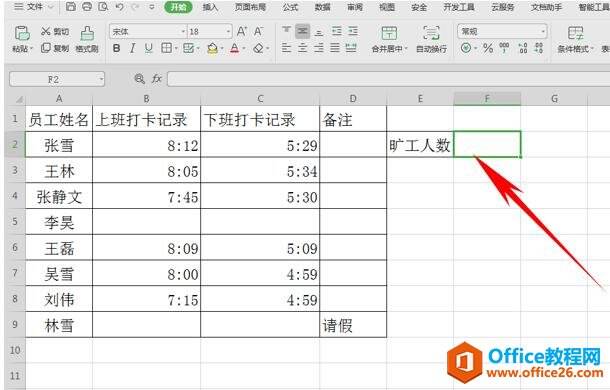Select the Format Painter tool
610x390 pixels.
[87, 34]
